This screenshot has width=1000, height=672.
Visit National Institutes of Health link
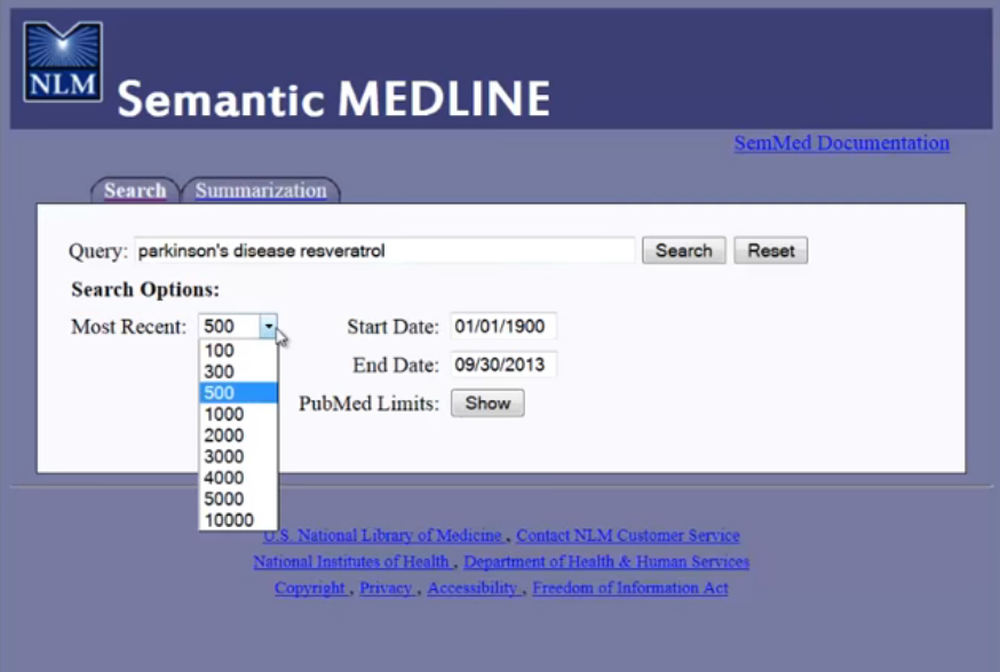pyautogui.click(x=353, y=562)
